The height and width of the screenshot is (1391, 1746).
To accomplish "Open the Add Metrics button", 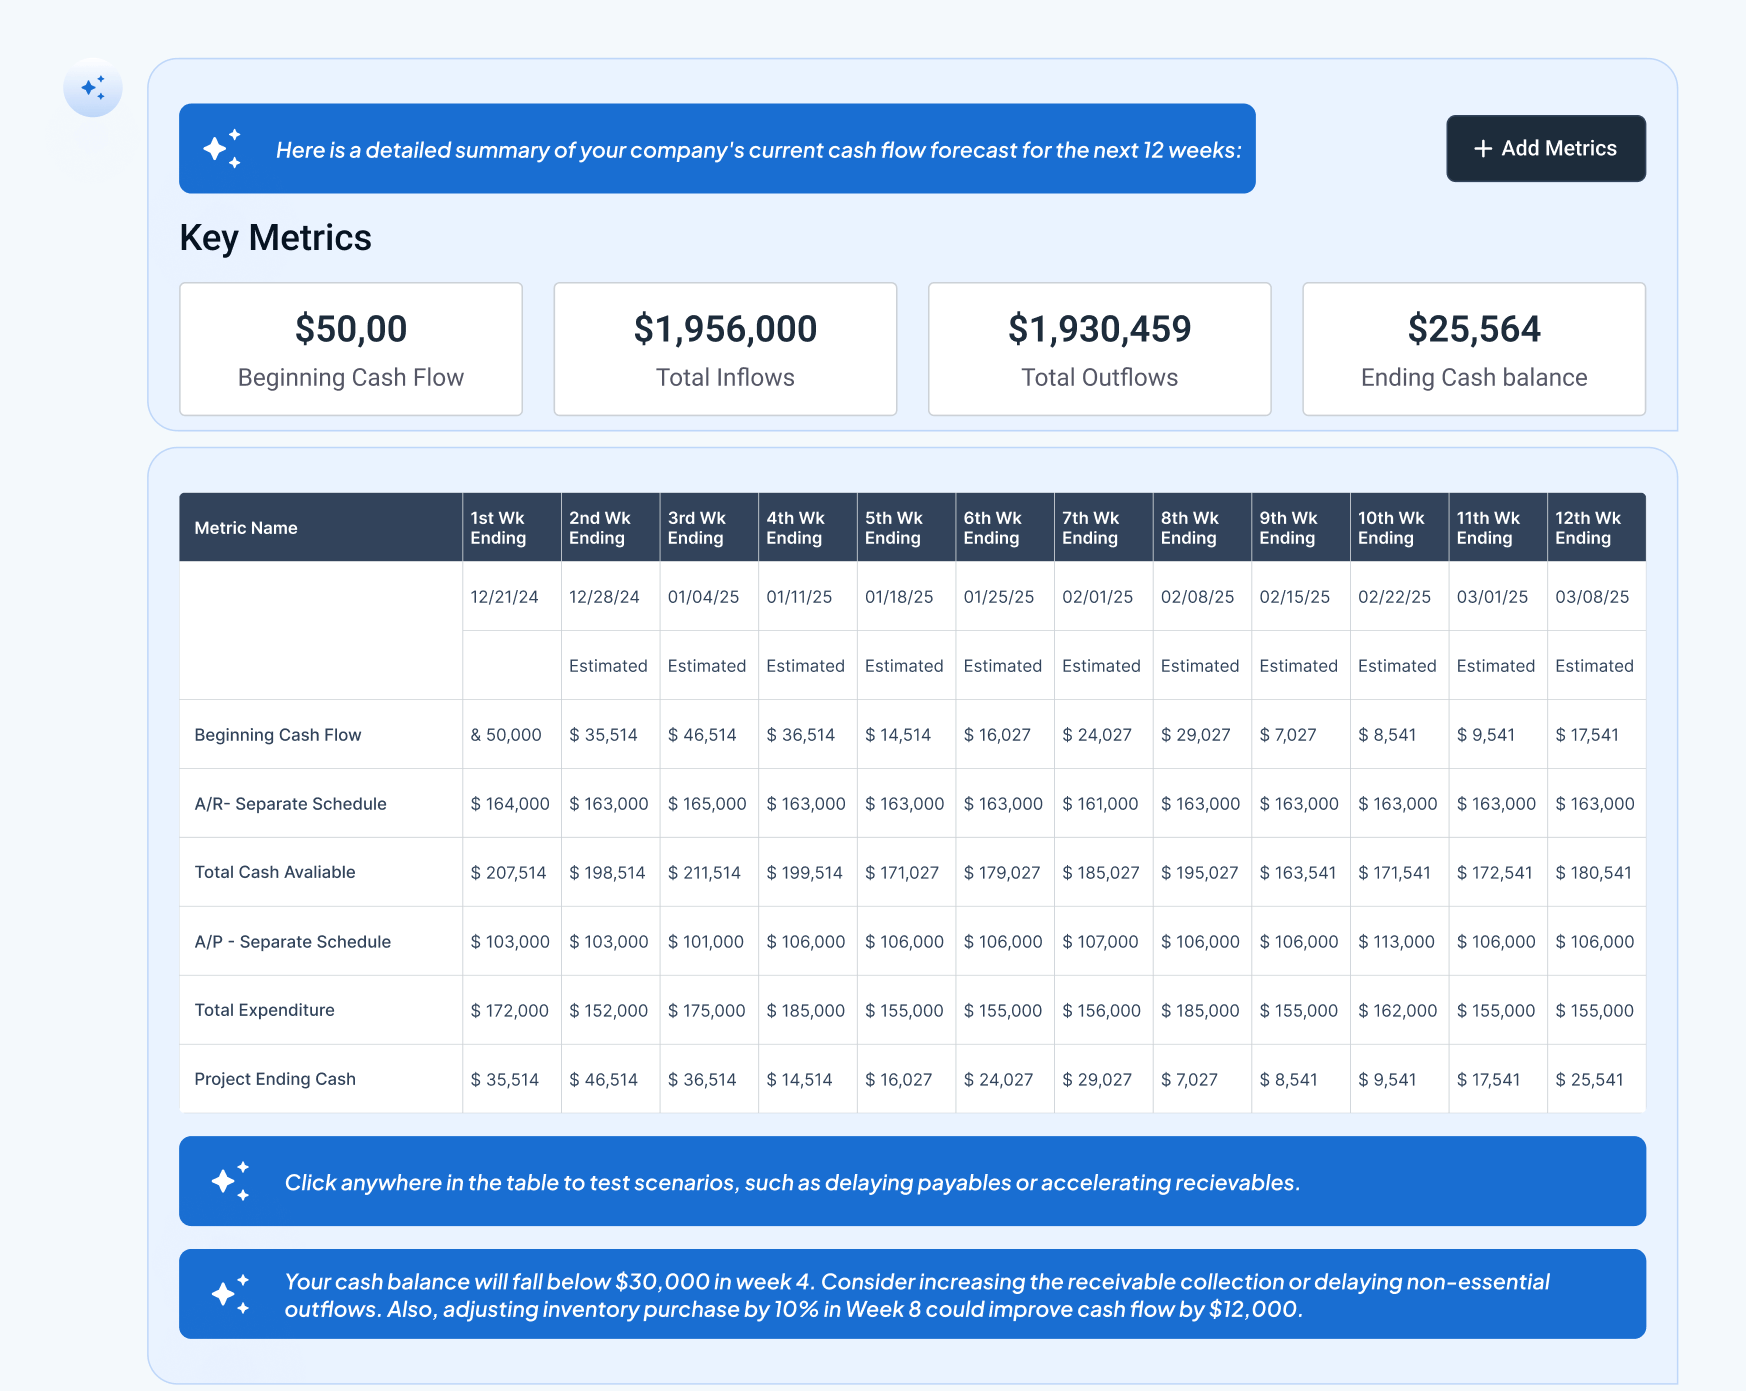I will pyautogui.click(x=1545, y=148).
